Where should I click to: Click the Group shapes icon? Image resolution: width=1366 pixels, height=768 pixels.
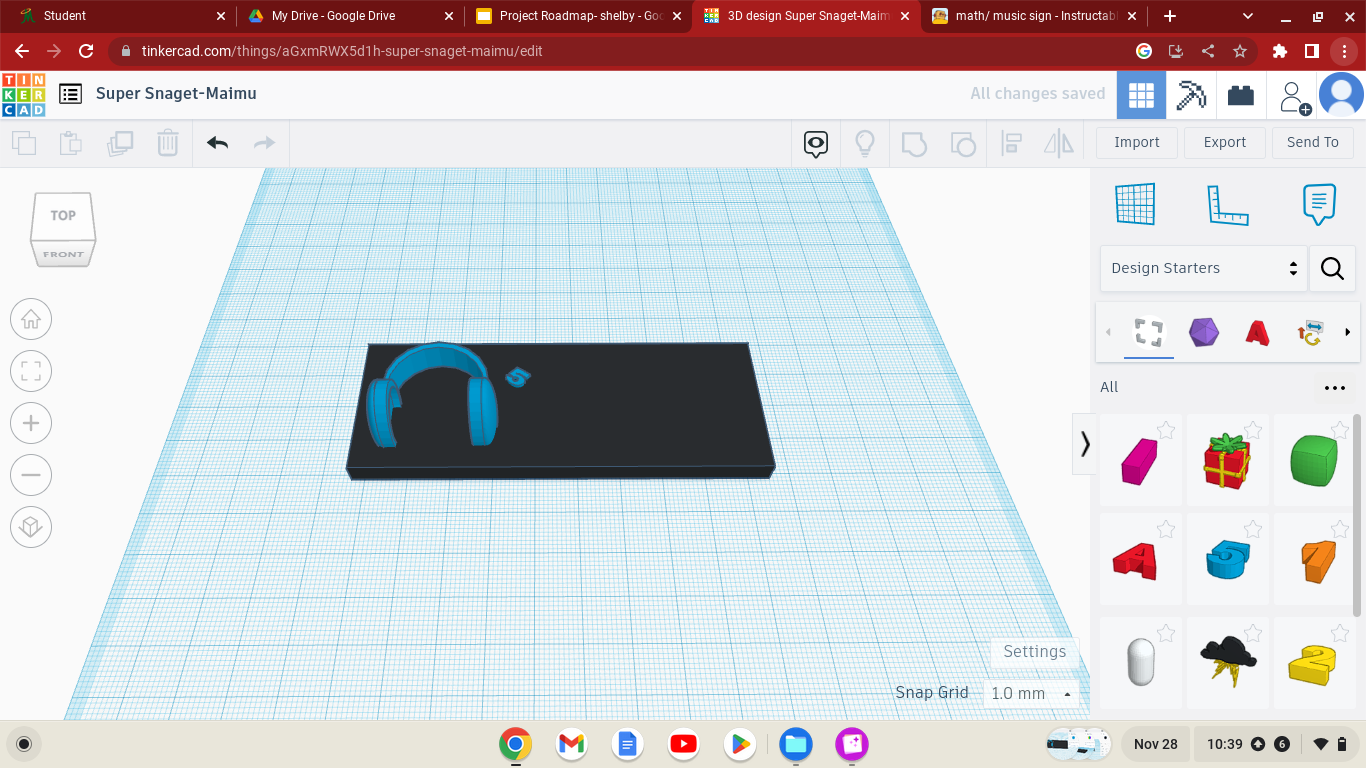(x=915, y=143)
